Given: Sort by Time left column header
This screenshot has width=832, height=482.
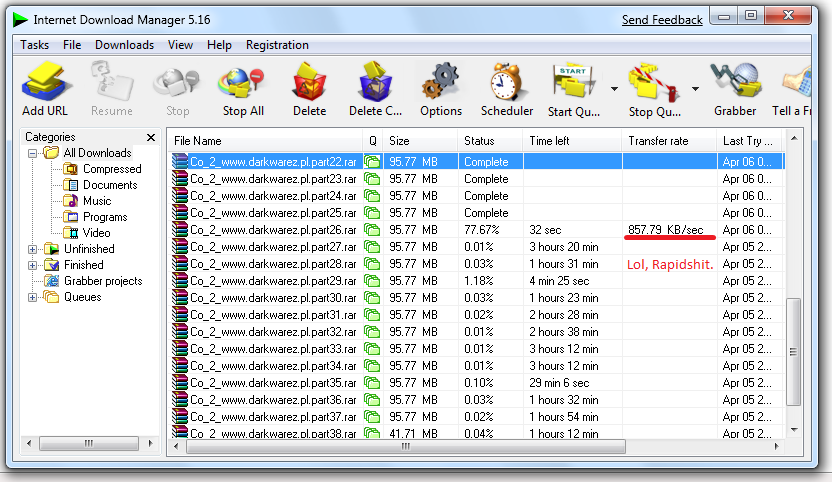Looking at the screenshot, I should pyautogui.click(x=572, y=141).
